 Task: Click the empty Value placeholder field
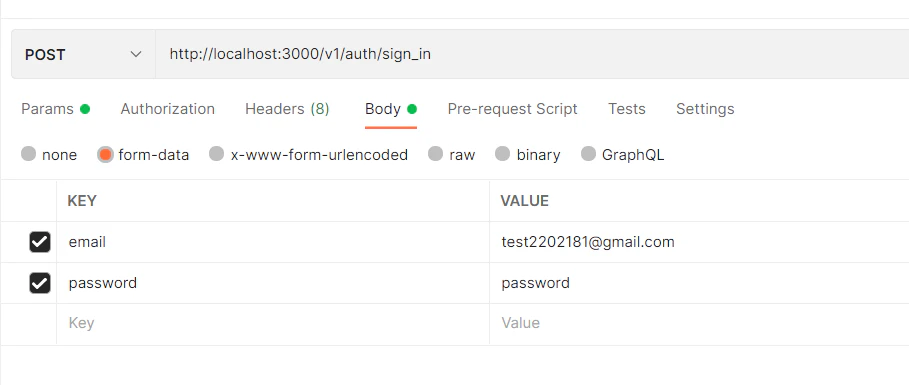tap(699, 323)
